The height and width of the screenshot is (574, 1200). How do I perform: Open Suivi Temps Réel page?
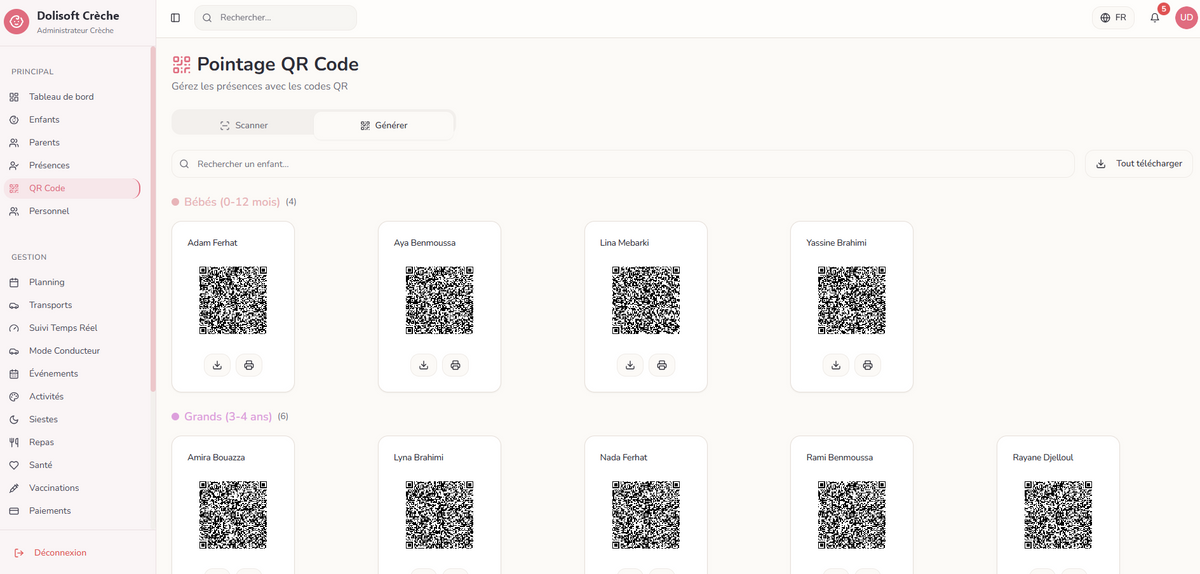click(x=72, y=328)
